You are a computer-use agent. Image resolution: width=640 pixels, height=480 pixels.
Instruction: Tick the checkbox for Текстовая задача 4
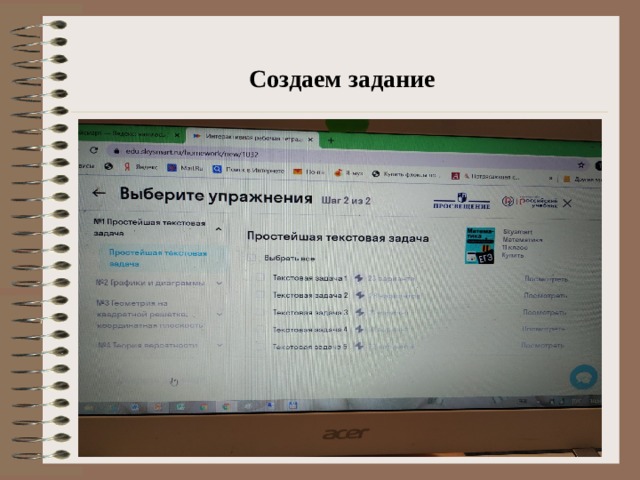pos(260,329)
